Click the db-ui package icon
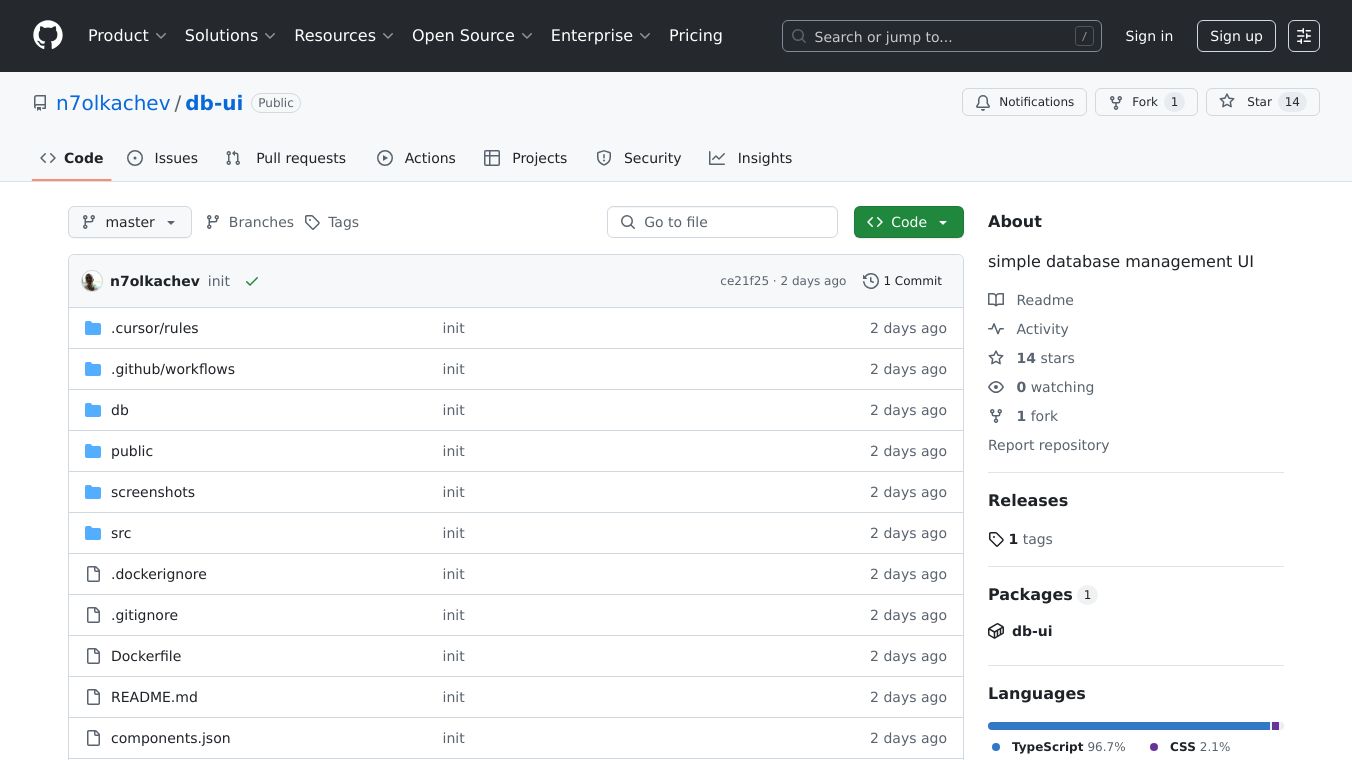The image size is (1352, 760). tap(996, 631)
